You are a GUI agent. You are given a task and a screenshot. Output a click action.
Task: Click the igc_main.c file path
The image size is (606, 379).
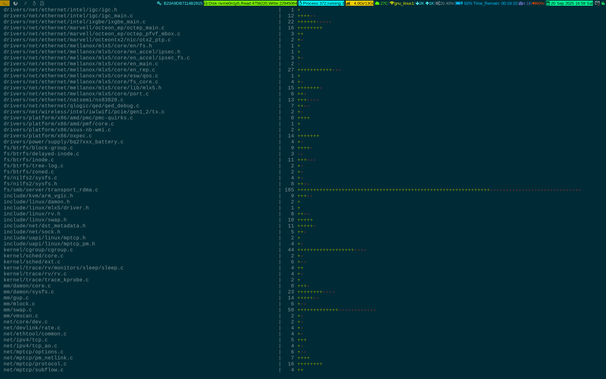pyautogui.click(x=68, y=16)
